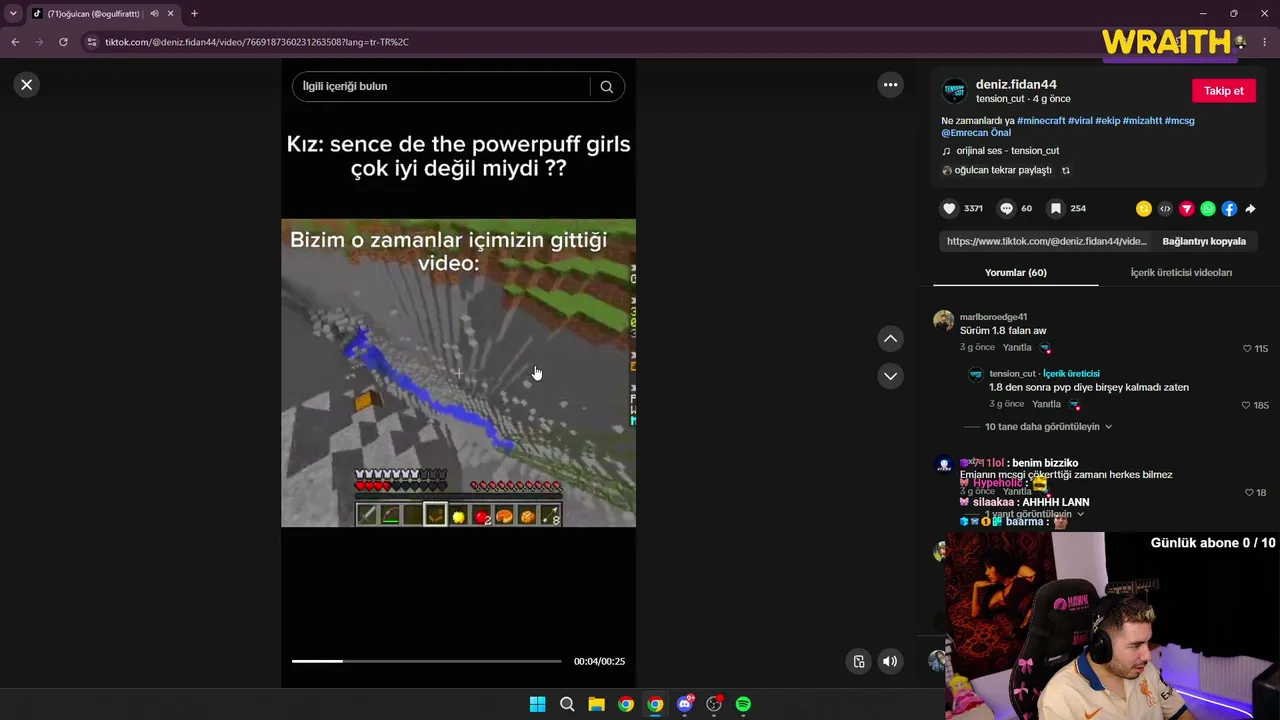Screen dimensions: 1280x720
Task: Send to friends with the red paper-plane icon
Action: 1187,209
